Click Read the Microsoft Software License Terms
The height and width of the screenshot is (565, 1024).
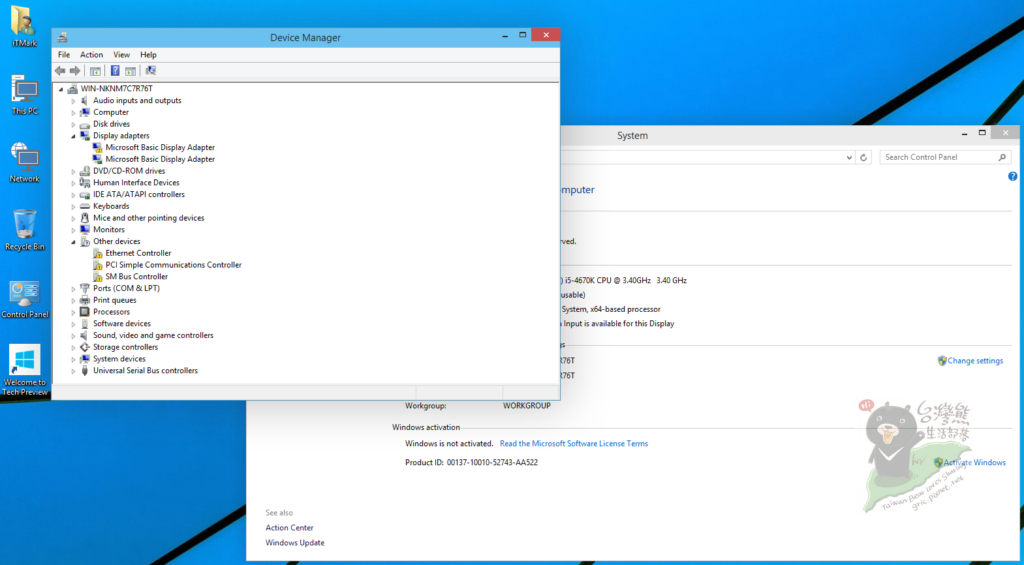point(574,444)
